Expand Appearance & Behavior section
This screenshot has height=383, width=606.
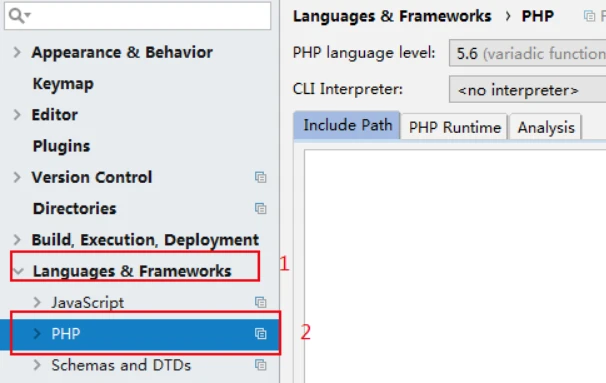[17, 52]
